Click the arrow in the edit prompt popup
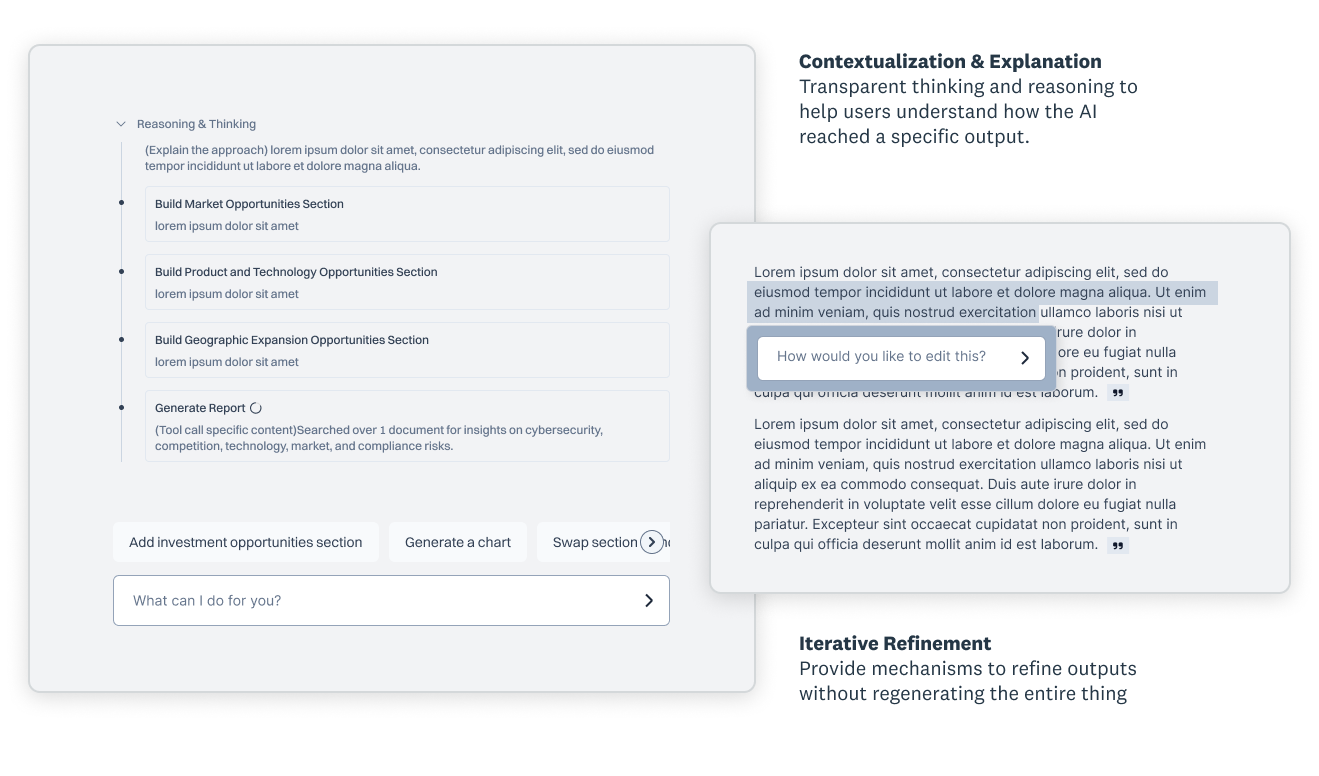This screenshot has width=1319, height=776. point(1025,357)
